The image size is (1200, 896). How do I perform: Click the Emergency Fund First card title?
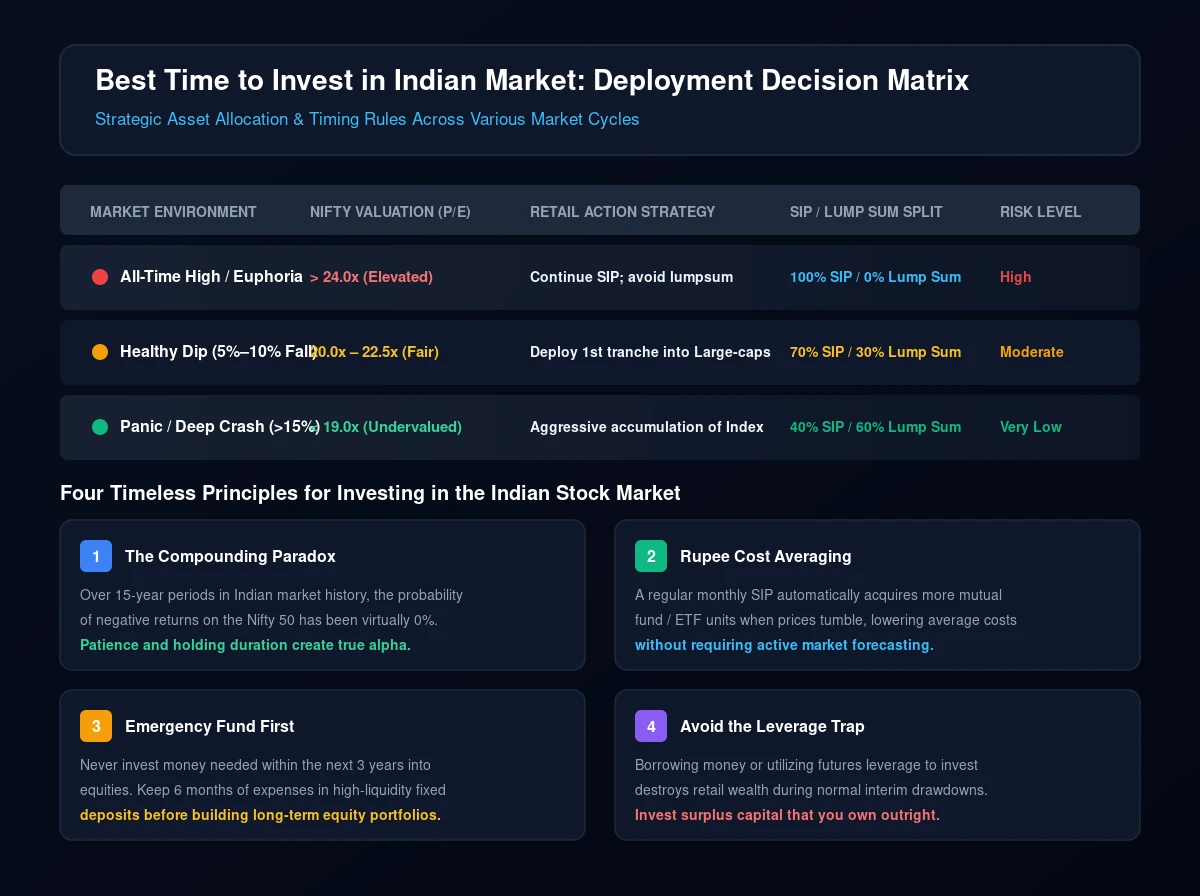tap(210, 726)
